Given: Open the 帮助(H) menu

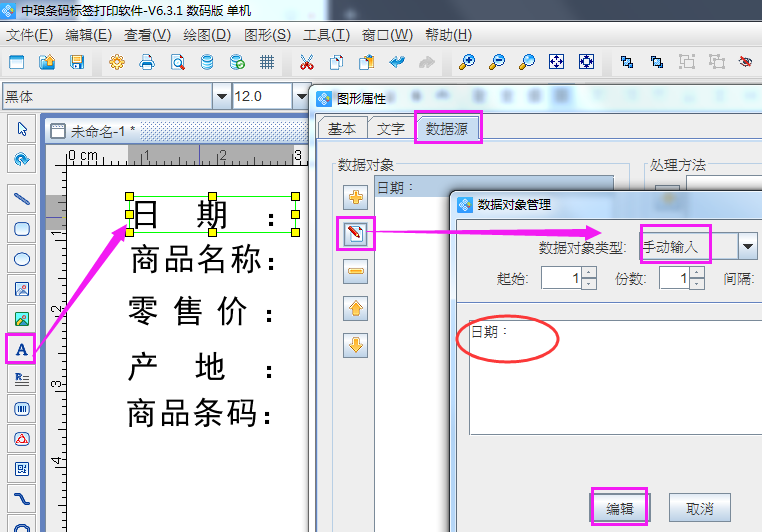Looking at the screenshot, I should pos(448,35).
